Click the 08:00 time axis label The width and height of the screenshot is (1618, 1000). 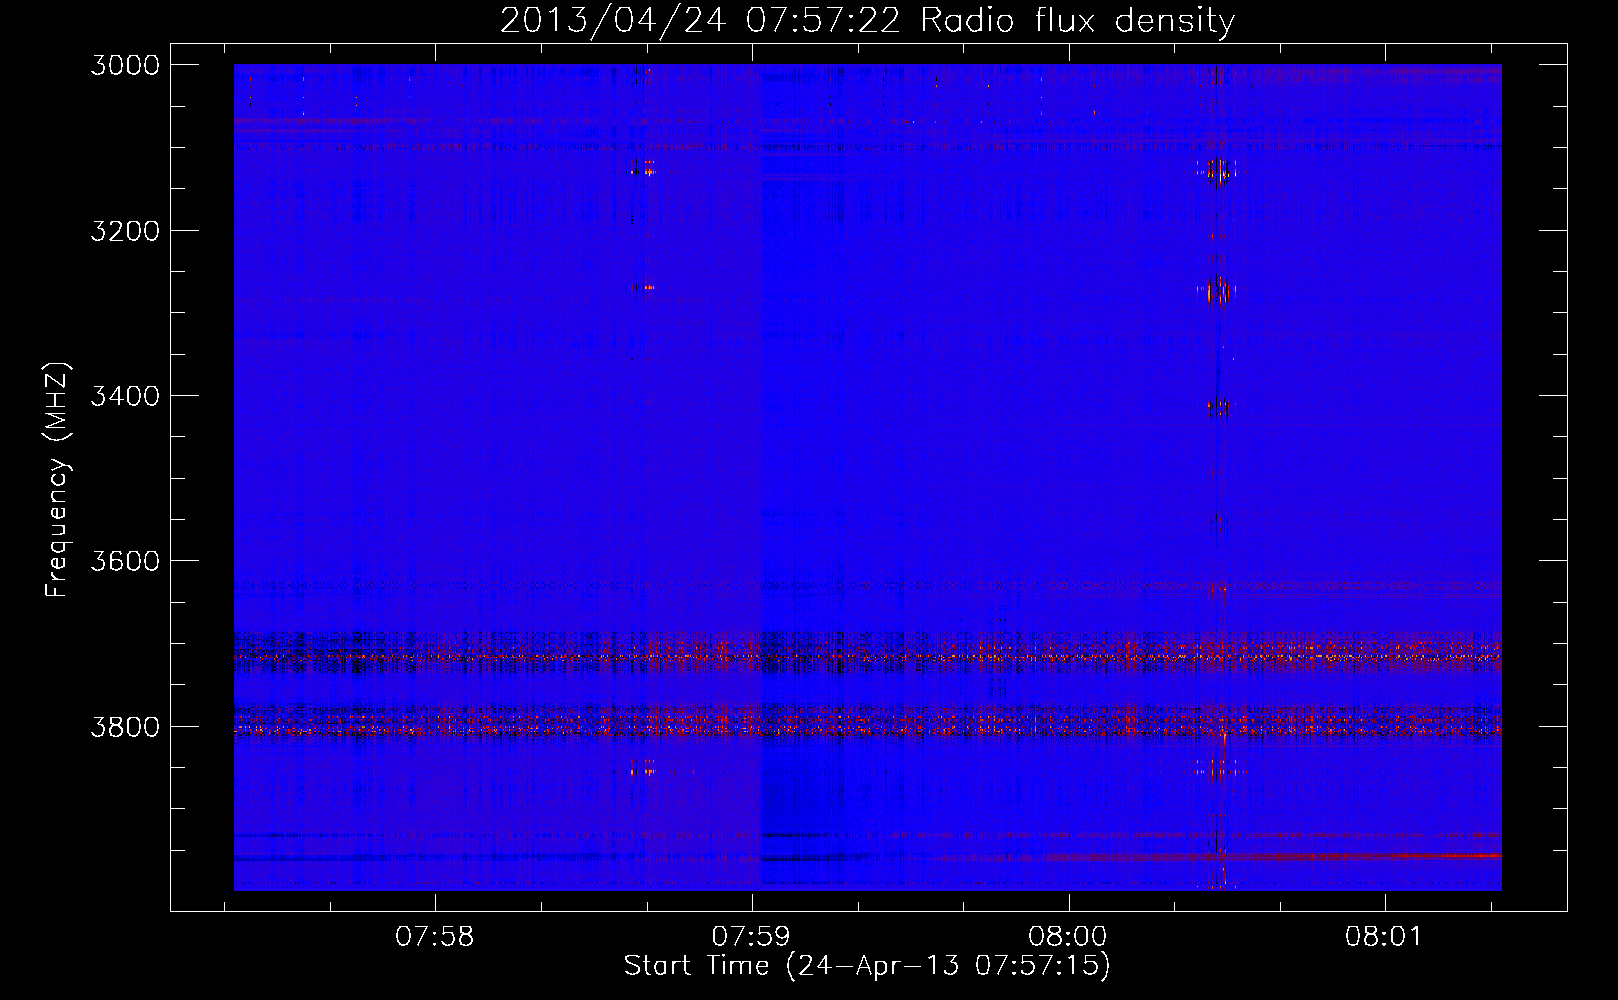pyautogui.click(x=1068, y=937)
